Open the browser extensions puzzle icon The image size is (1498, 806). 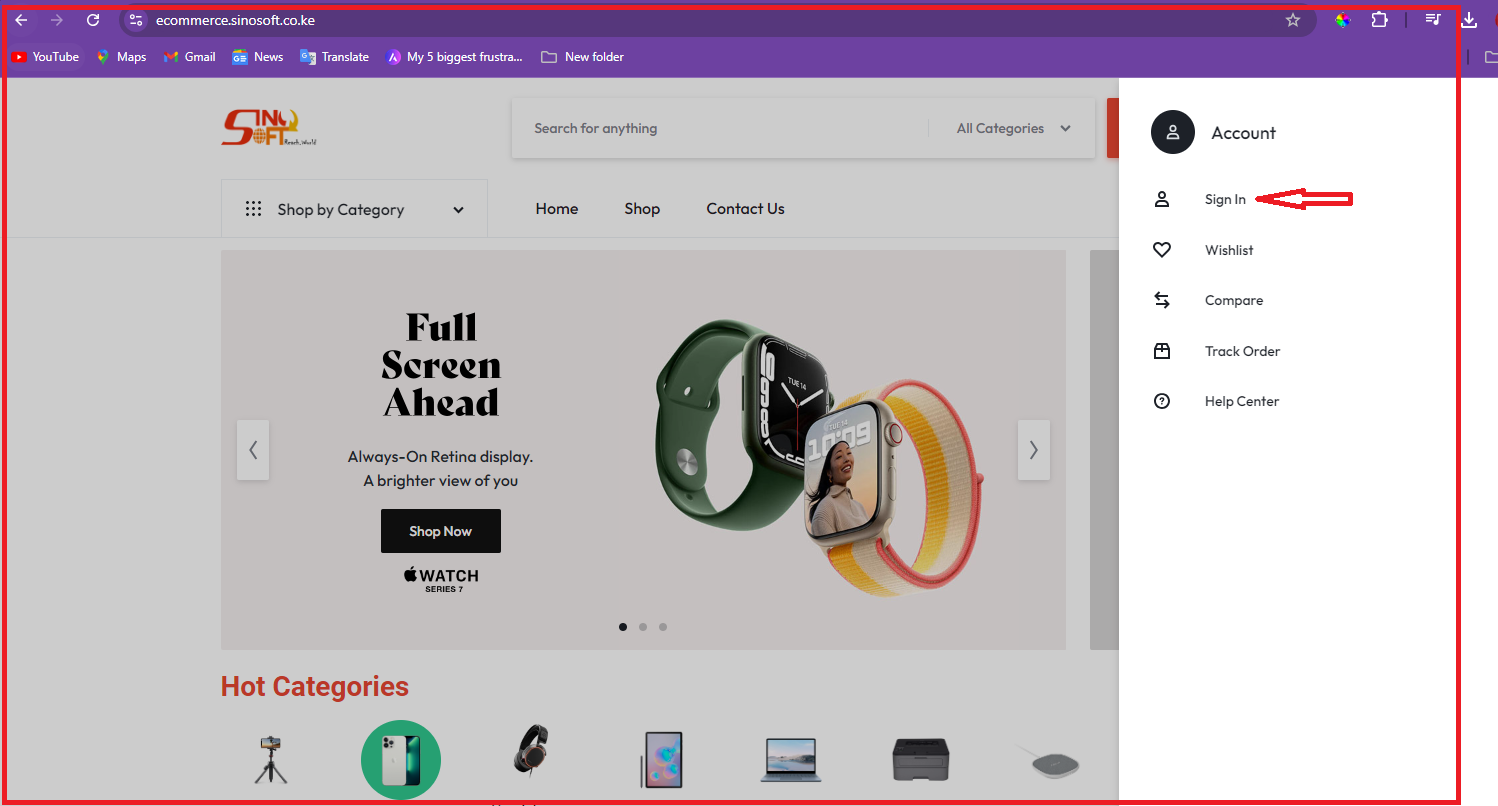click(1379, 20)
